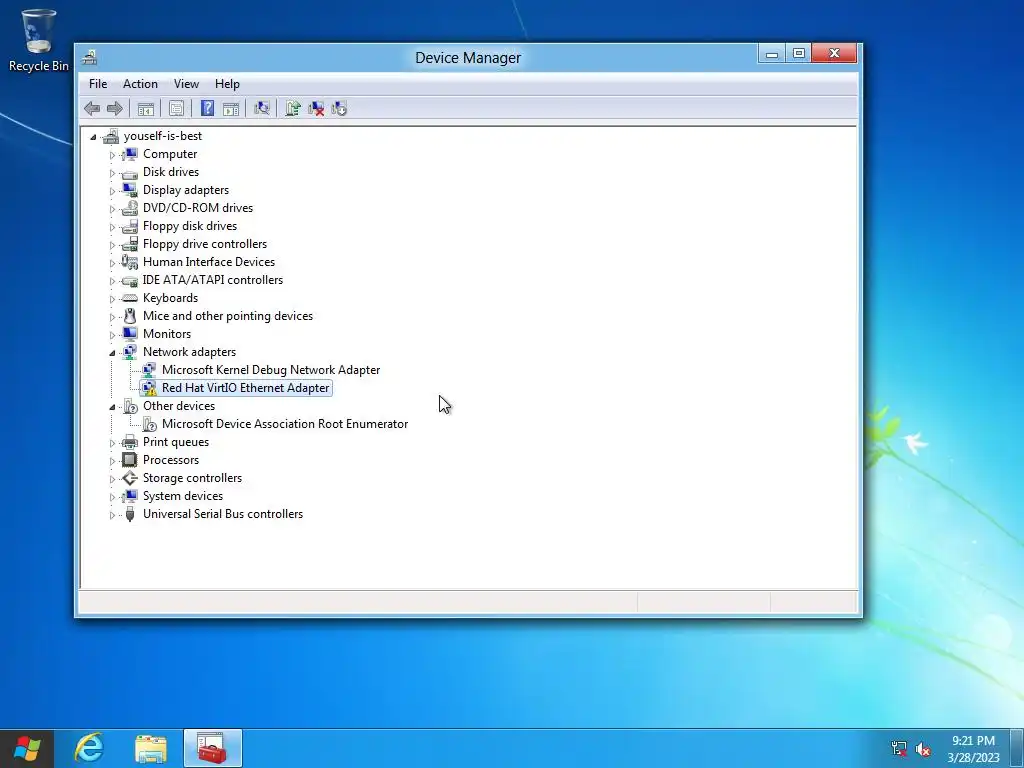Click the Red Hat VirtIO warning icon
Viewport: 1024px width, 768px height.
pos(150,388)
